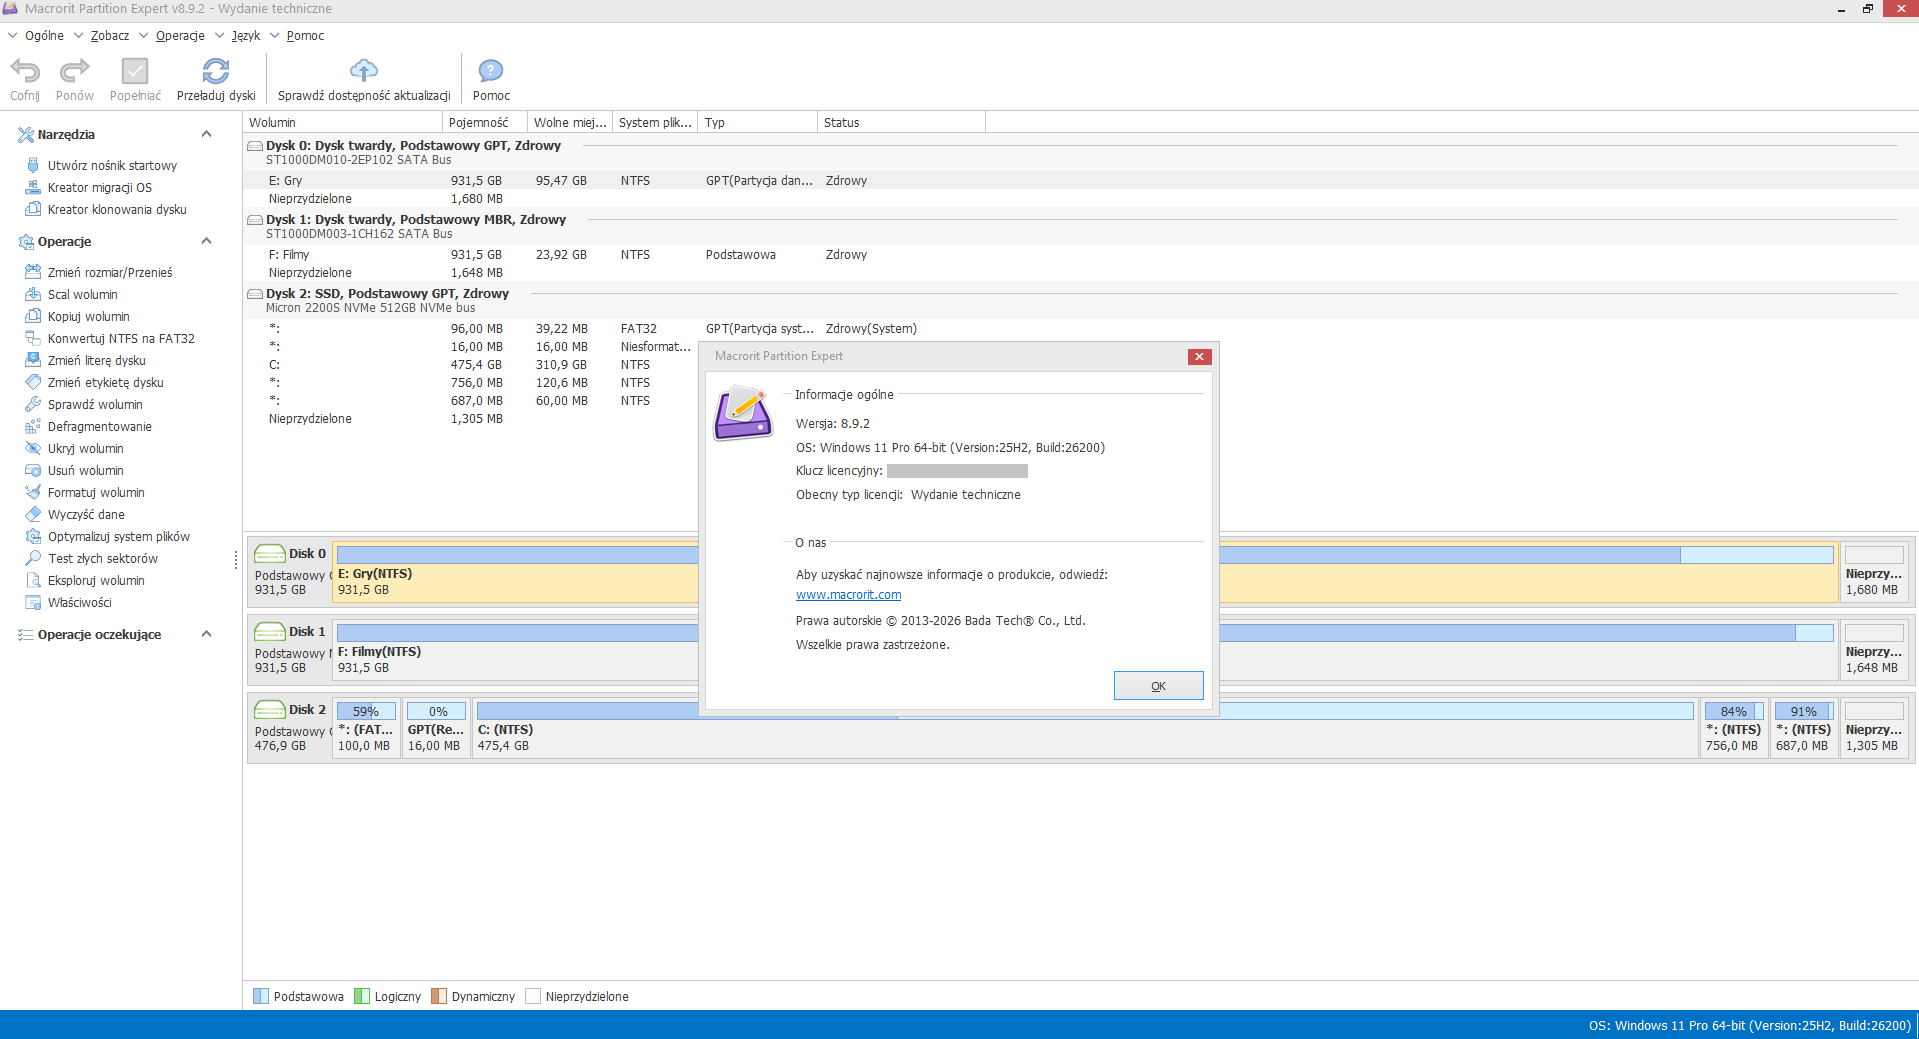Image resolution: width=1919 pixels, height=1039 pixels.
Task: Open Pomoc help bubble icon in toolbar
Action: (491, 71)
